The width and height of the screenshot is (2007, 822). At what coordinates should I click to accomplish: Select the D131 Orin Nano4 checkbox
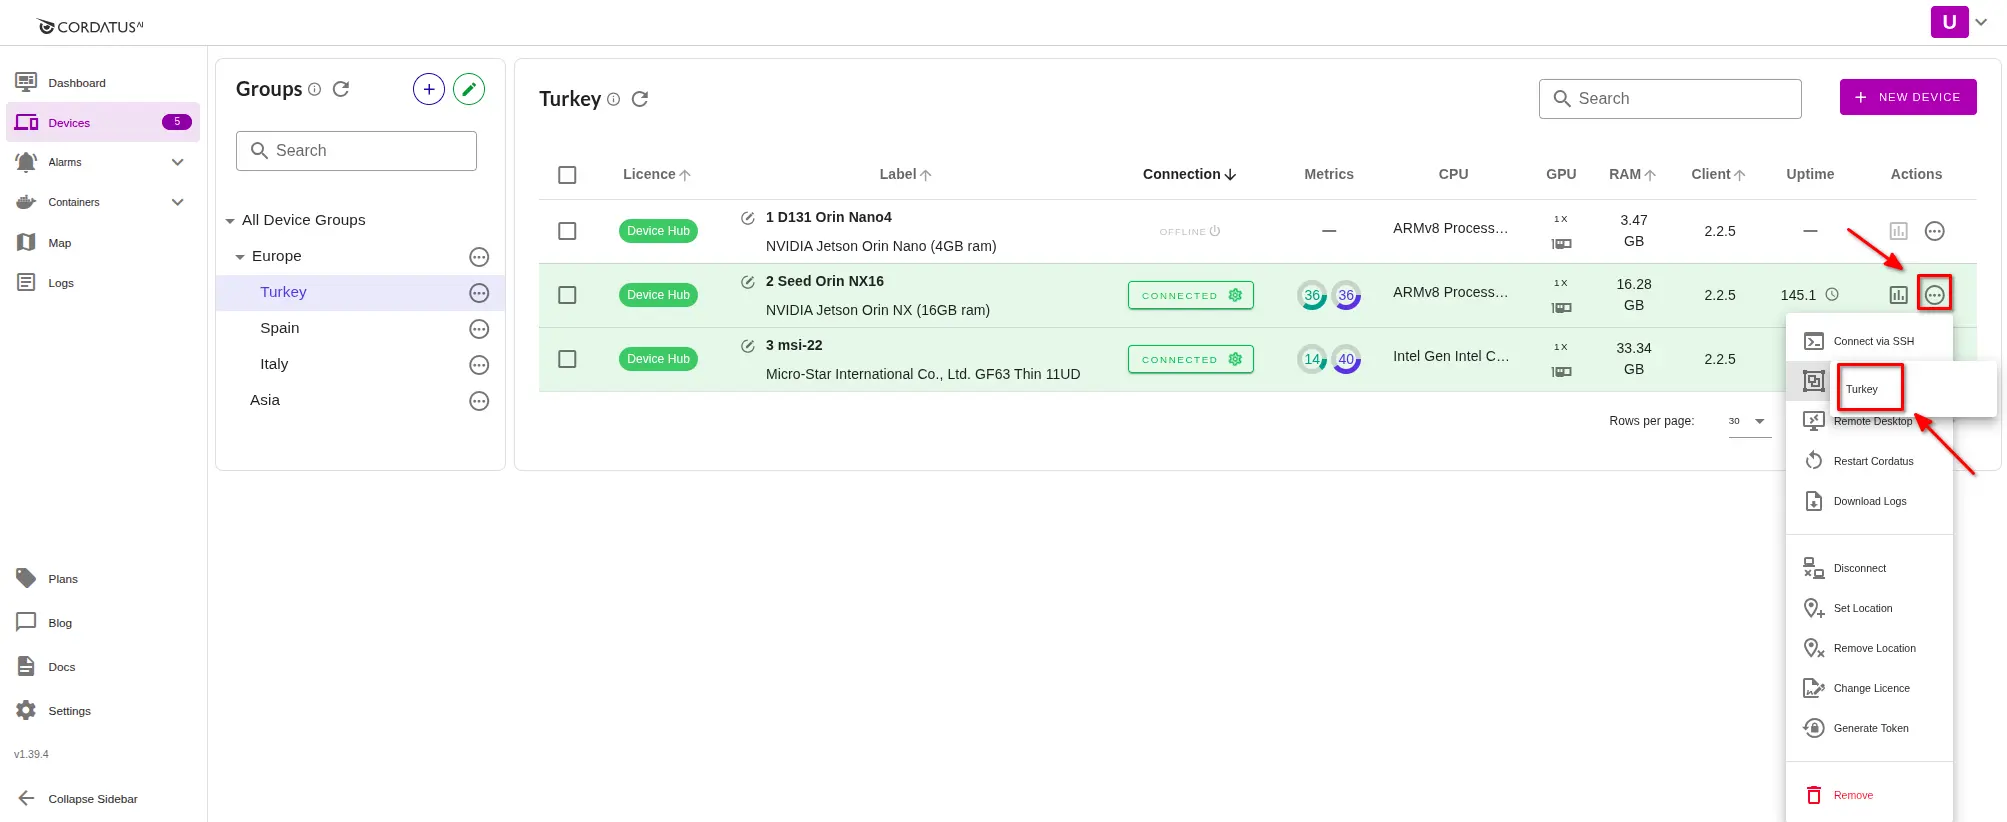(567, 231)
